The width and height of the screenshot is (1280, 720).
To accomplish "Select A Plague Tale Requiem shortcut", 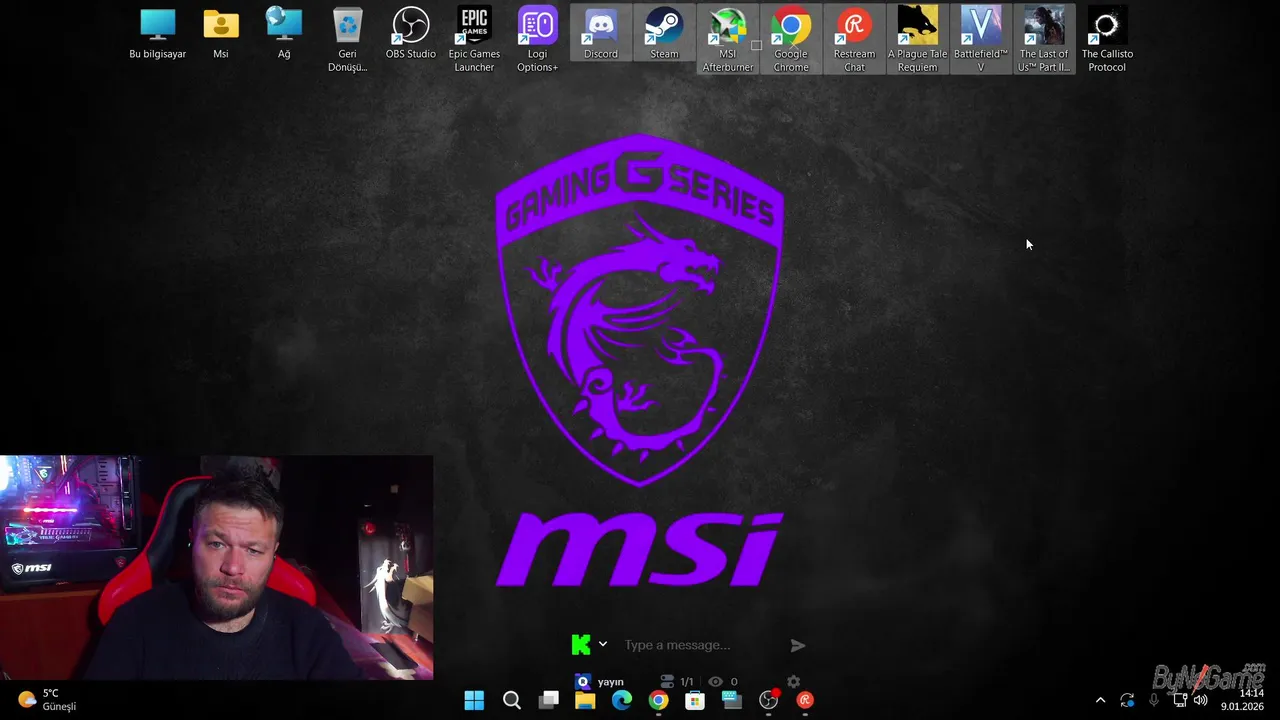I will (917, 40).
